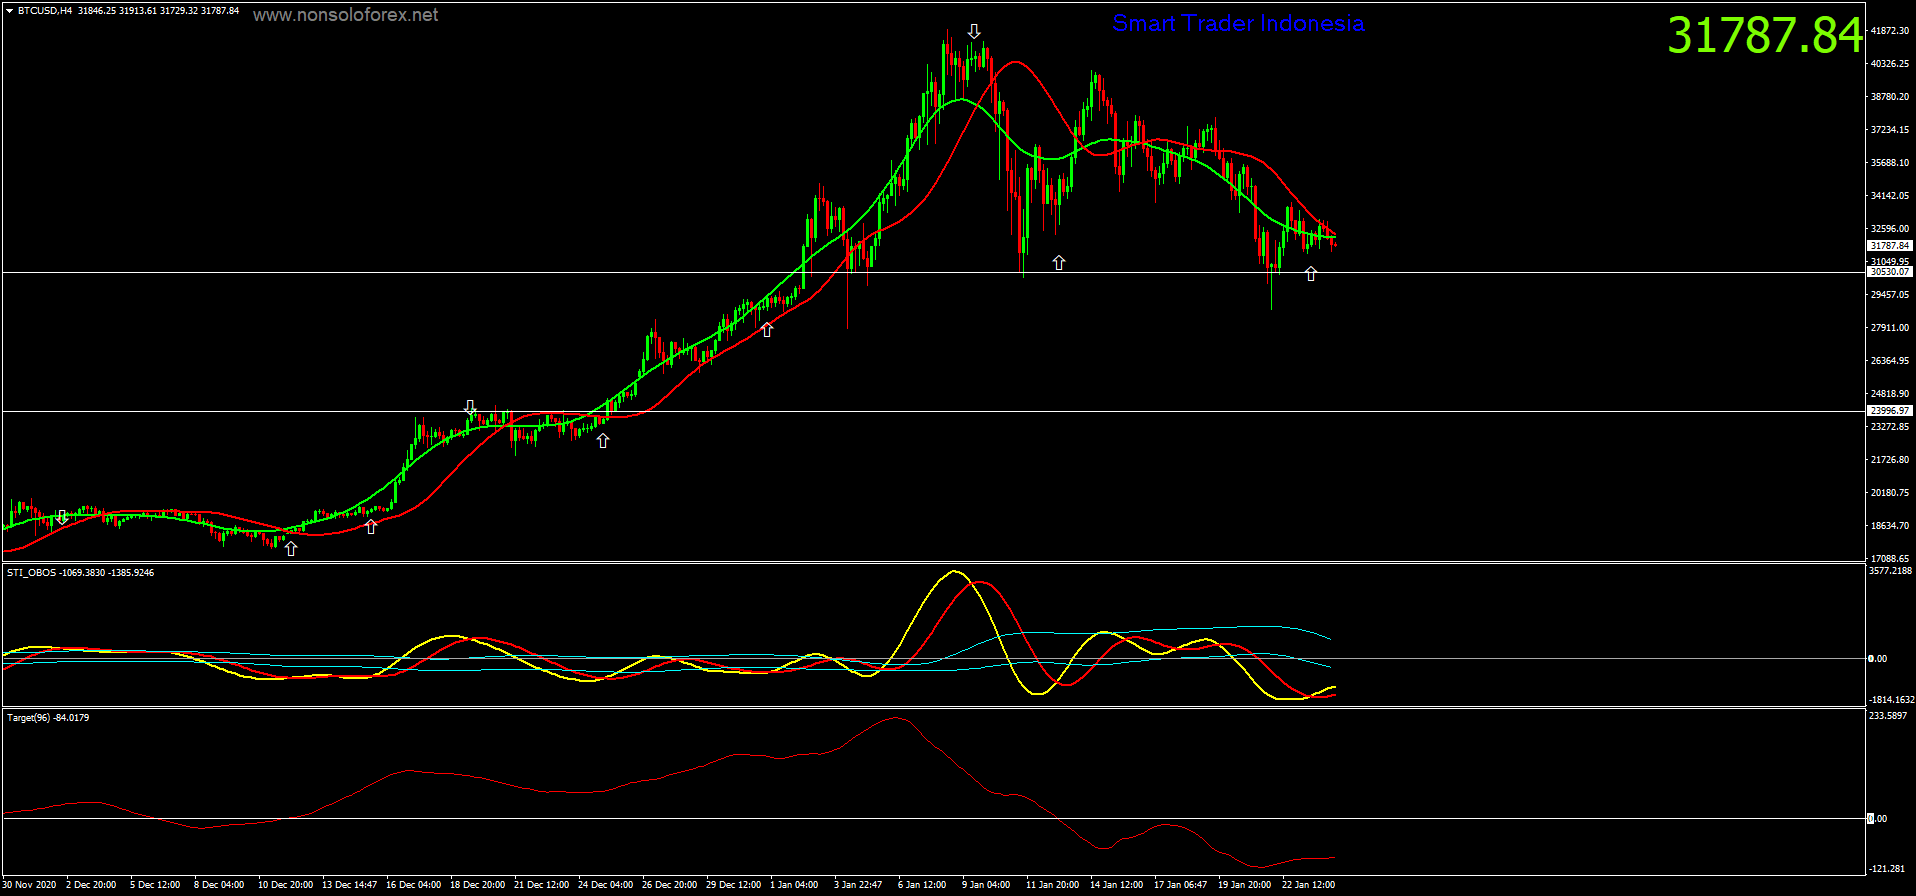
Task: Select the up arrow signal below 10 Dec low
Action: [x=291, y=549]
